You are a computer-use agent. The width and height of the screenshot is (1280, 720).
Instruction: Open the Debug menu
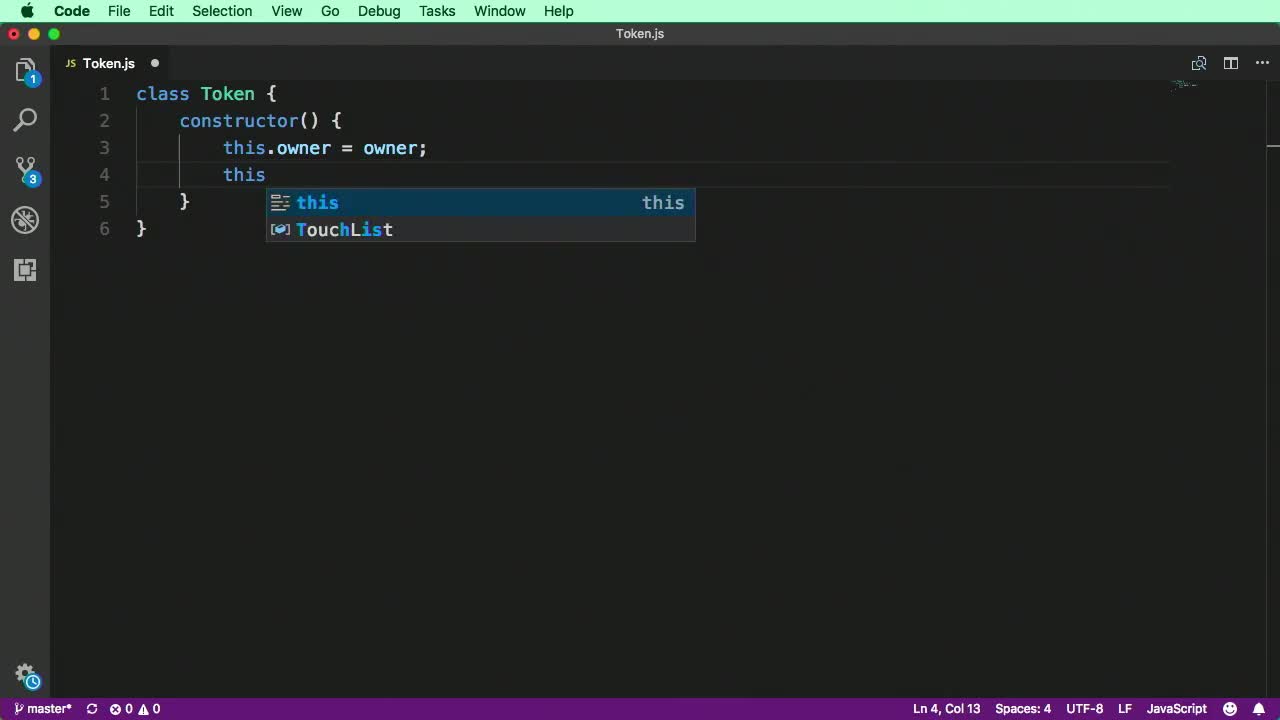[379, 11]
